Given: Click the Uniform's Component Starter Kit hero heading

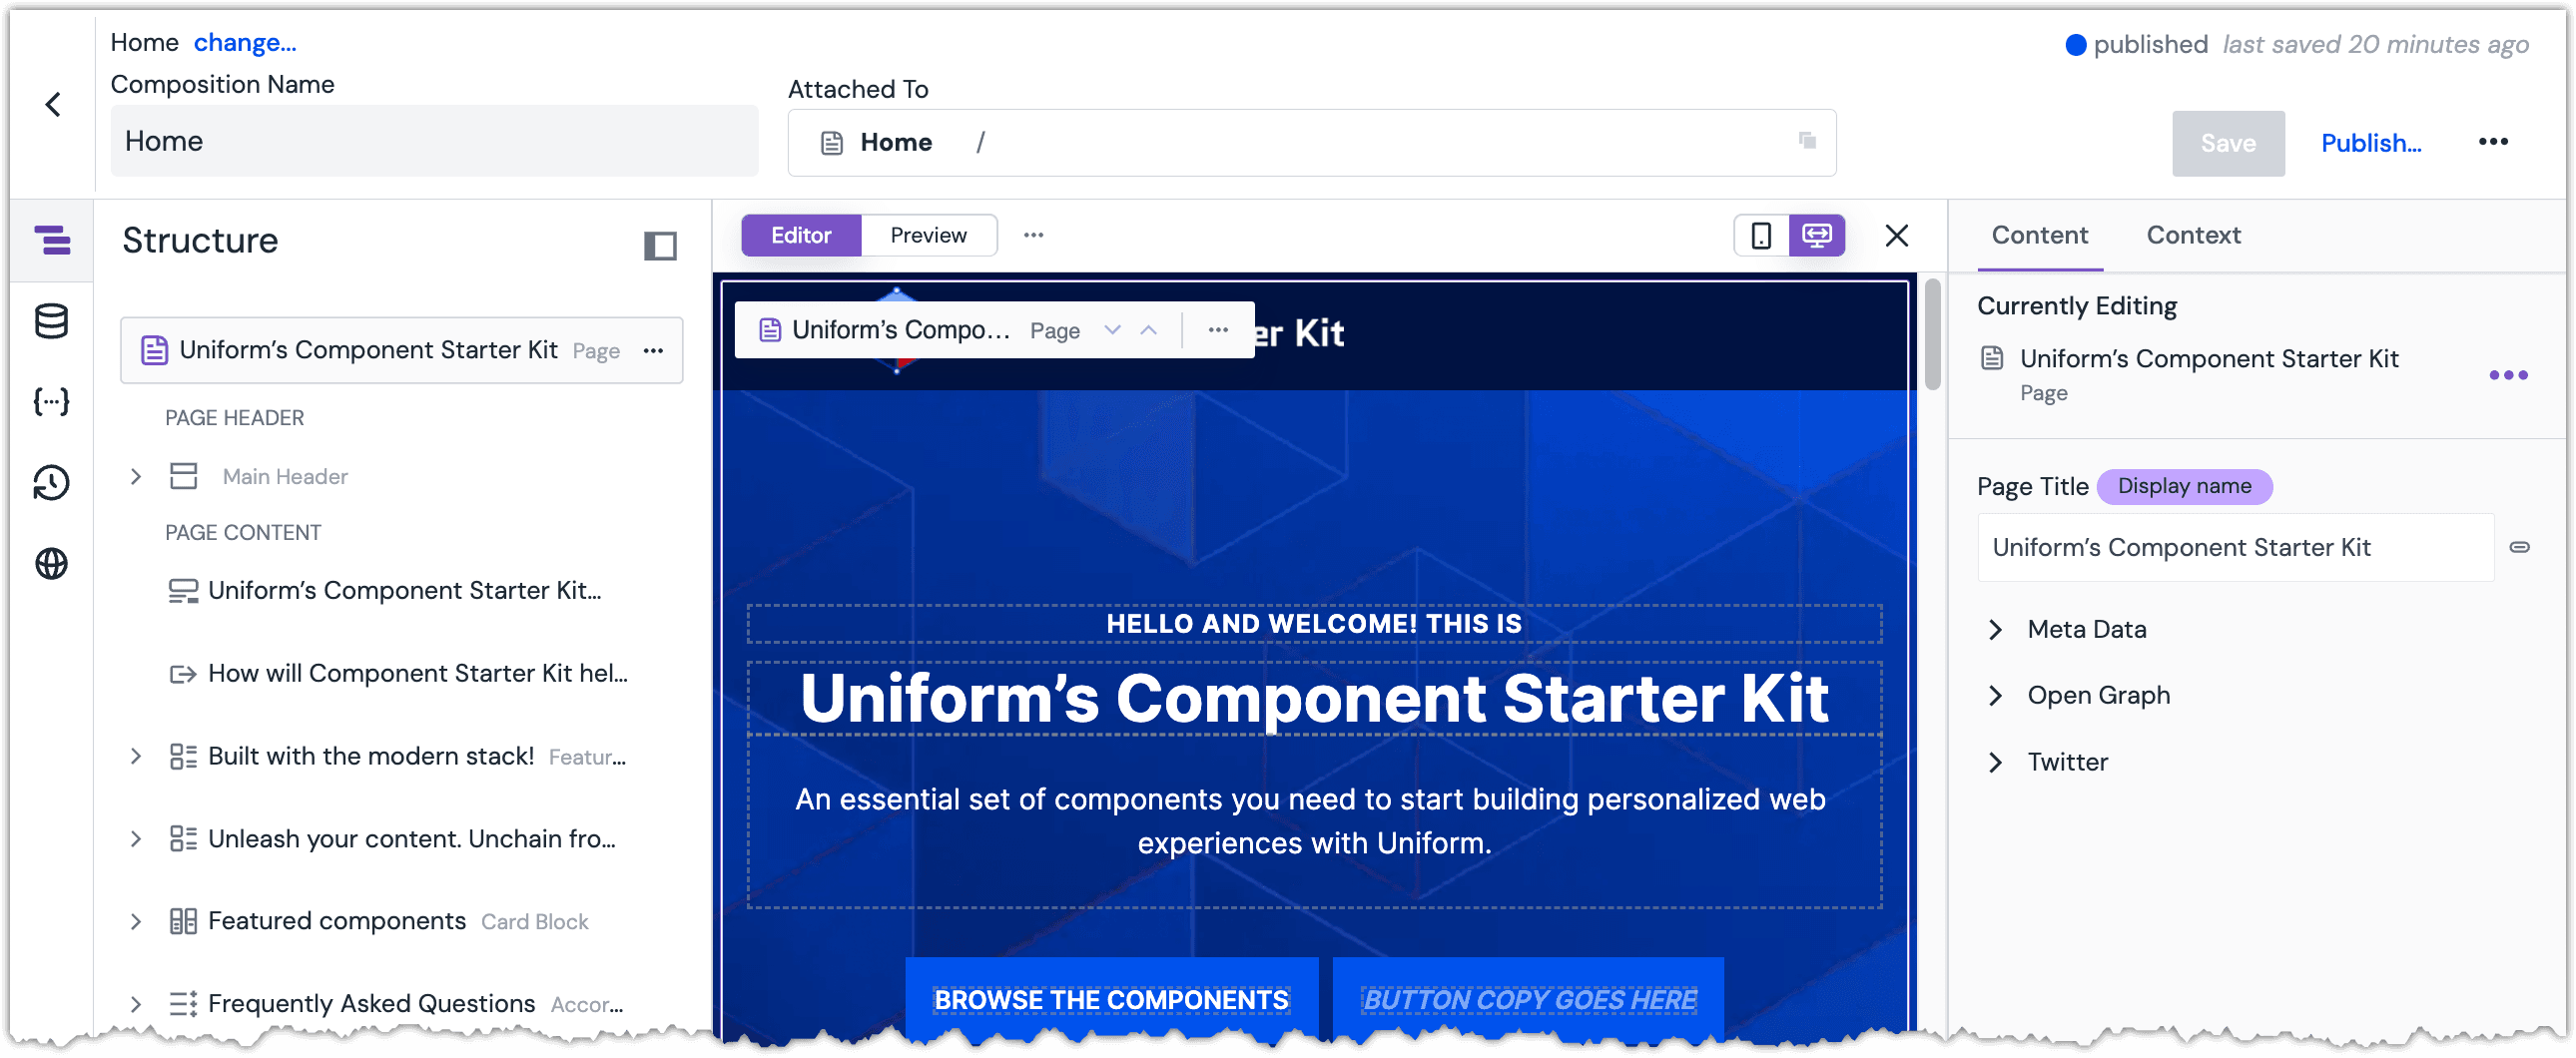Looking at the screenshot, I should (1314, 699).
